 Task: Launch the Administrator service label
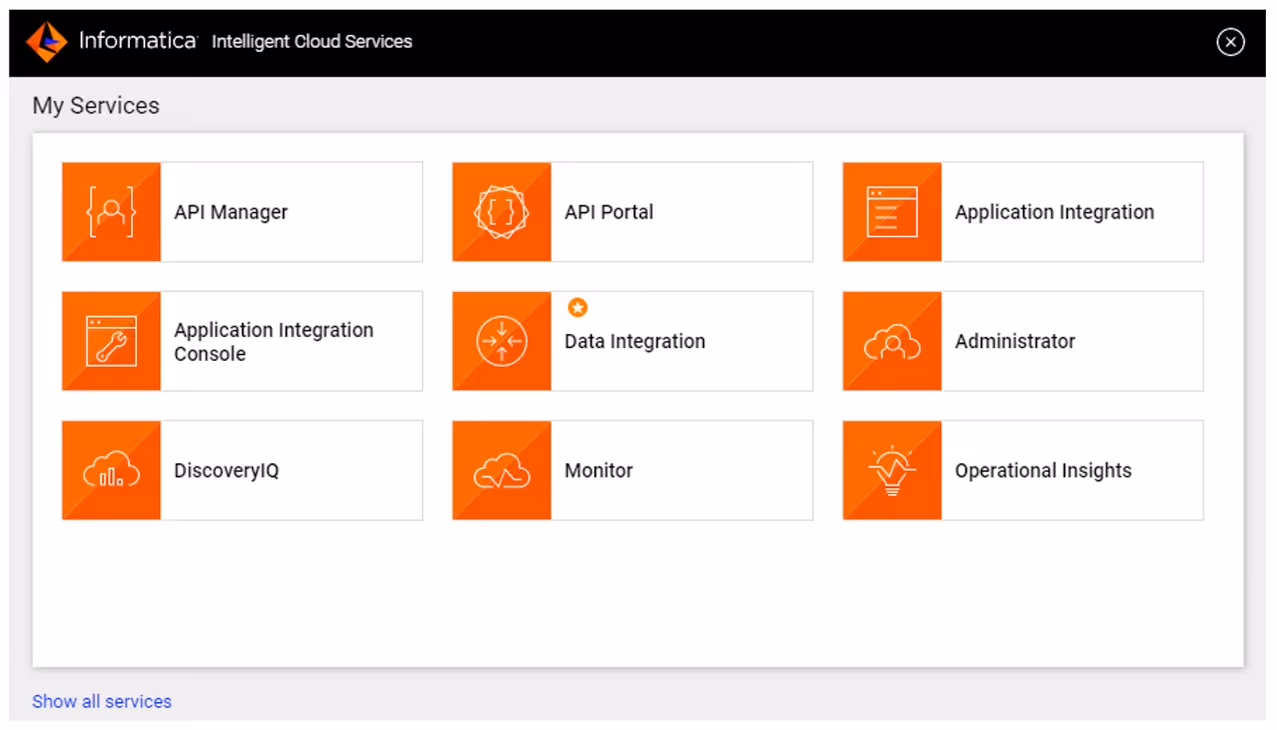(1015, 341)
